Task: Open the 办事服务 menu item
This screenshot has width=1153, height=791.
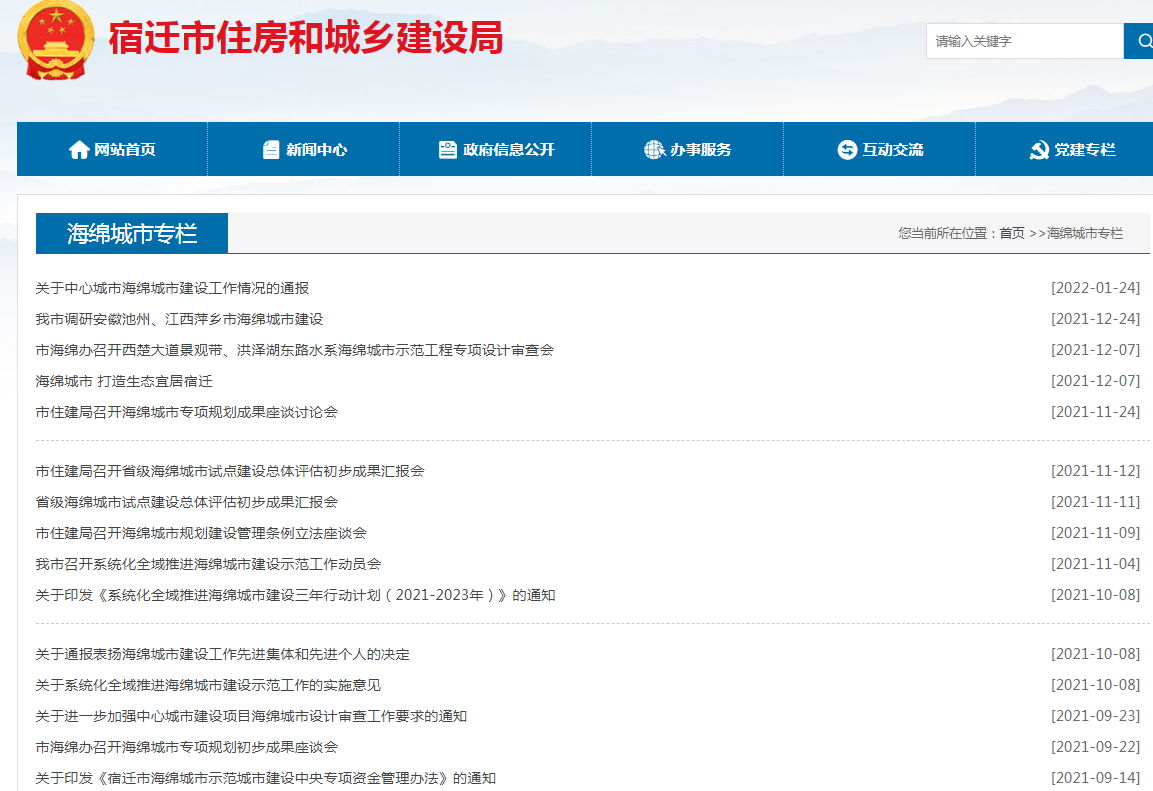Action: coord(688,149)
